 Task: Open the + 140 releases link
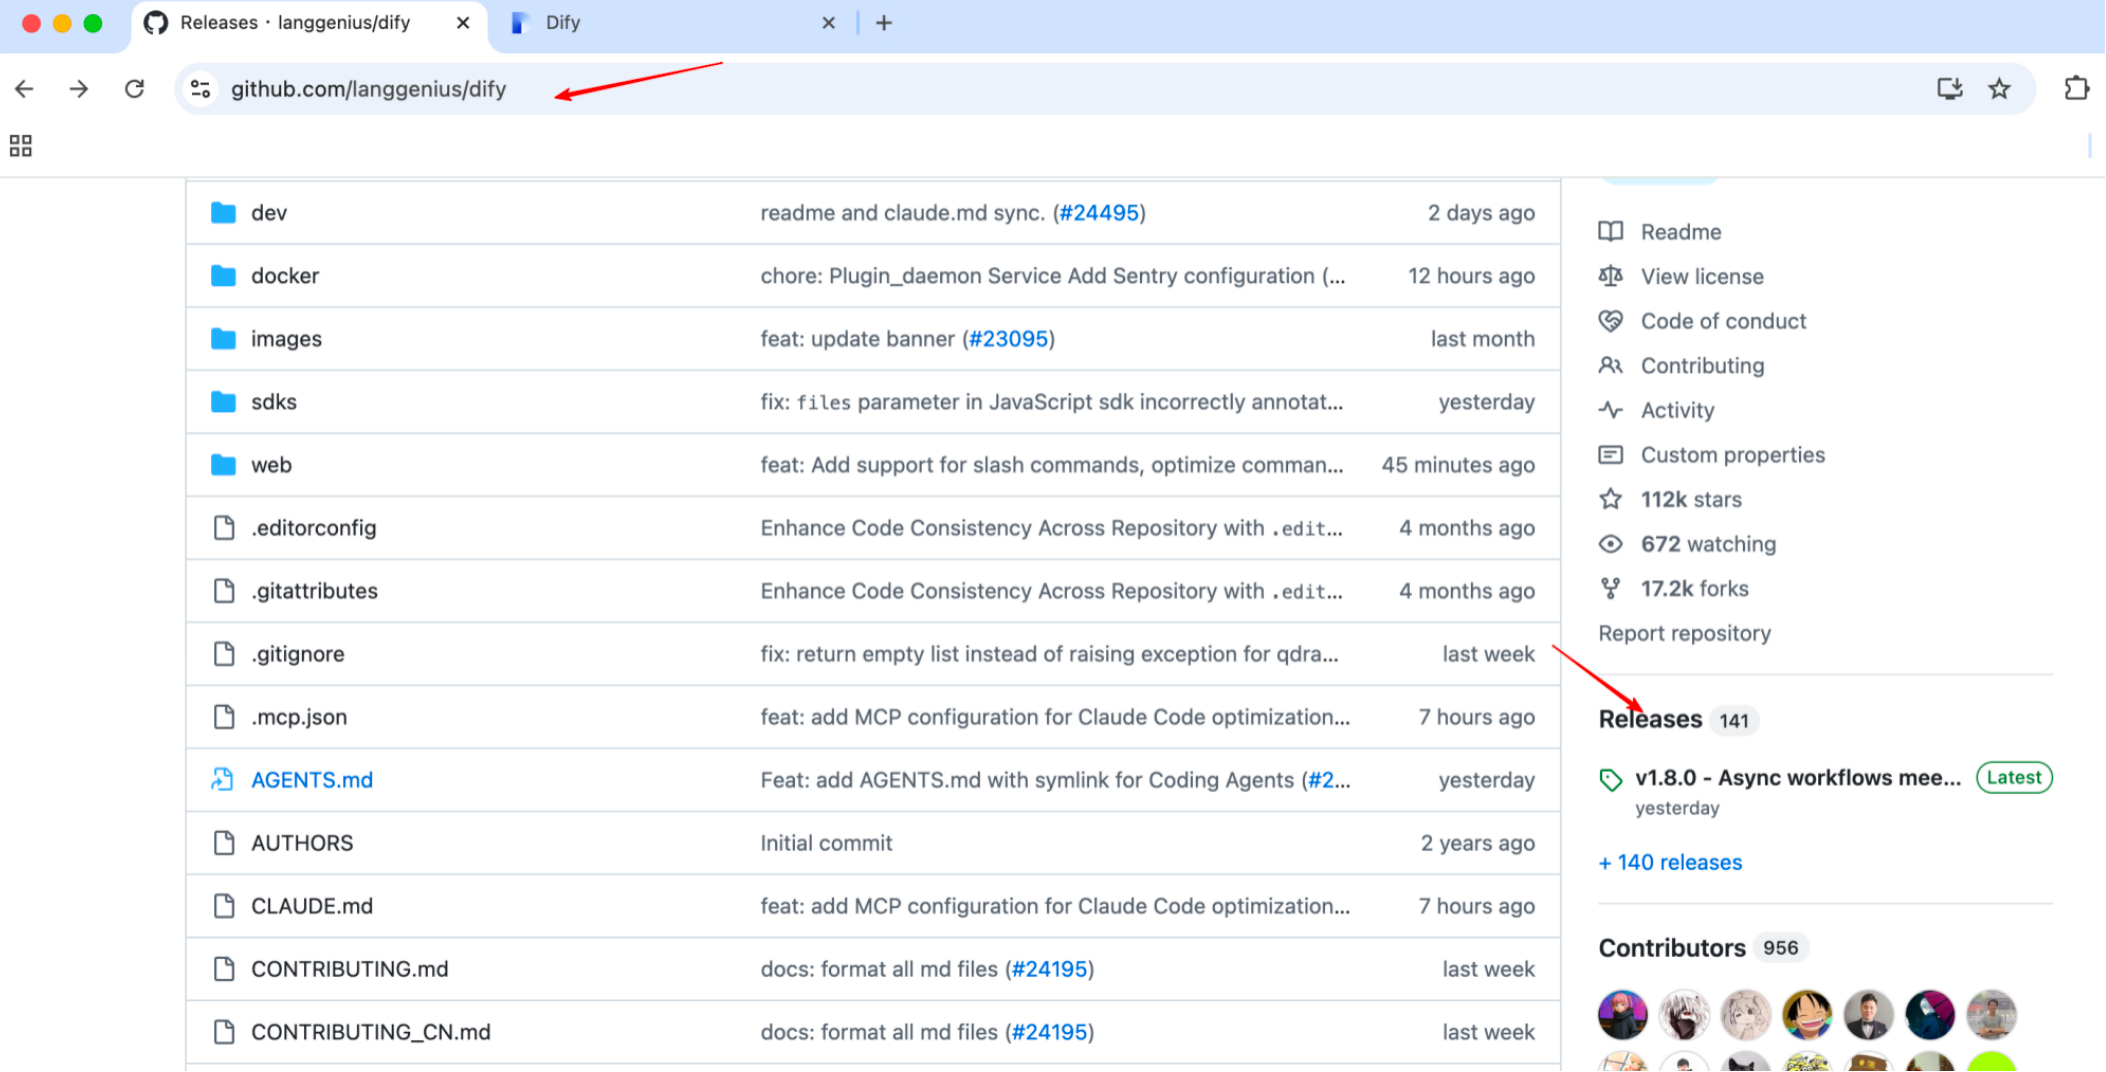click(1670, 863)
